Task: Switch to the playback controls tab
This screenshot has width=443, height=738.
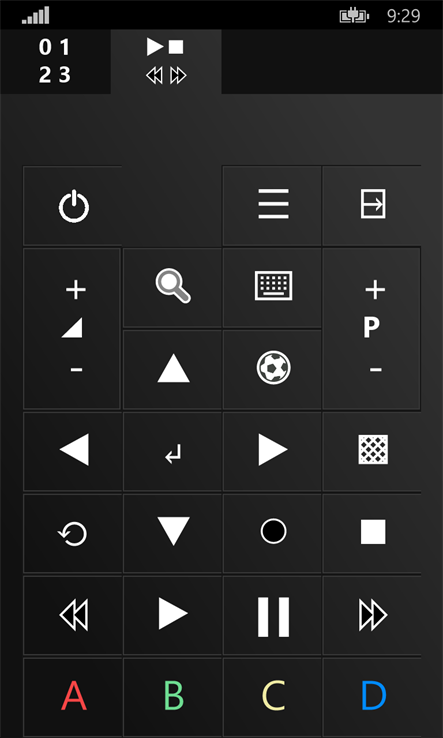Action: click(x=166, y=61)
